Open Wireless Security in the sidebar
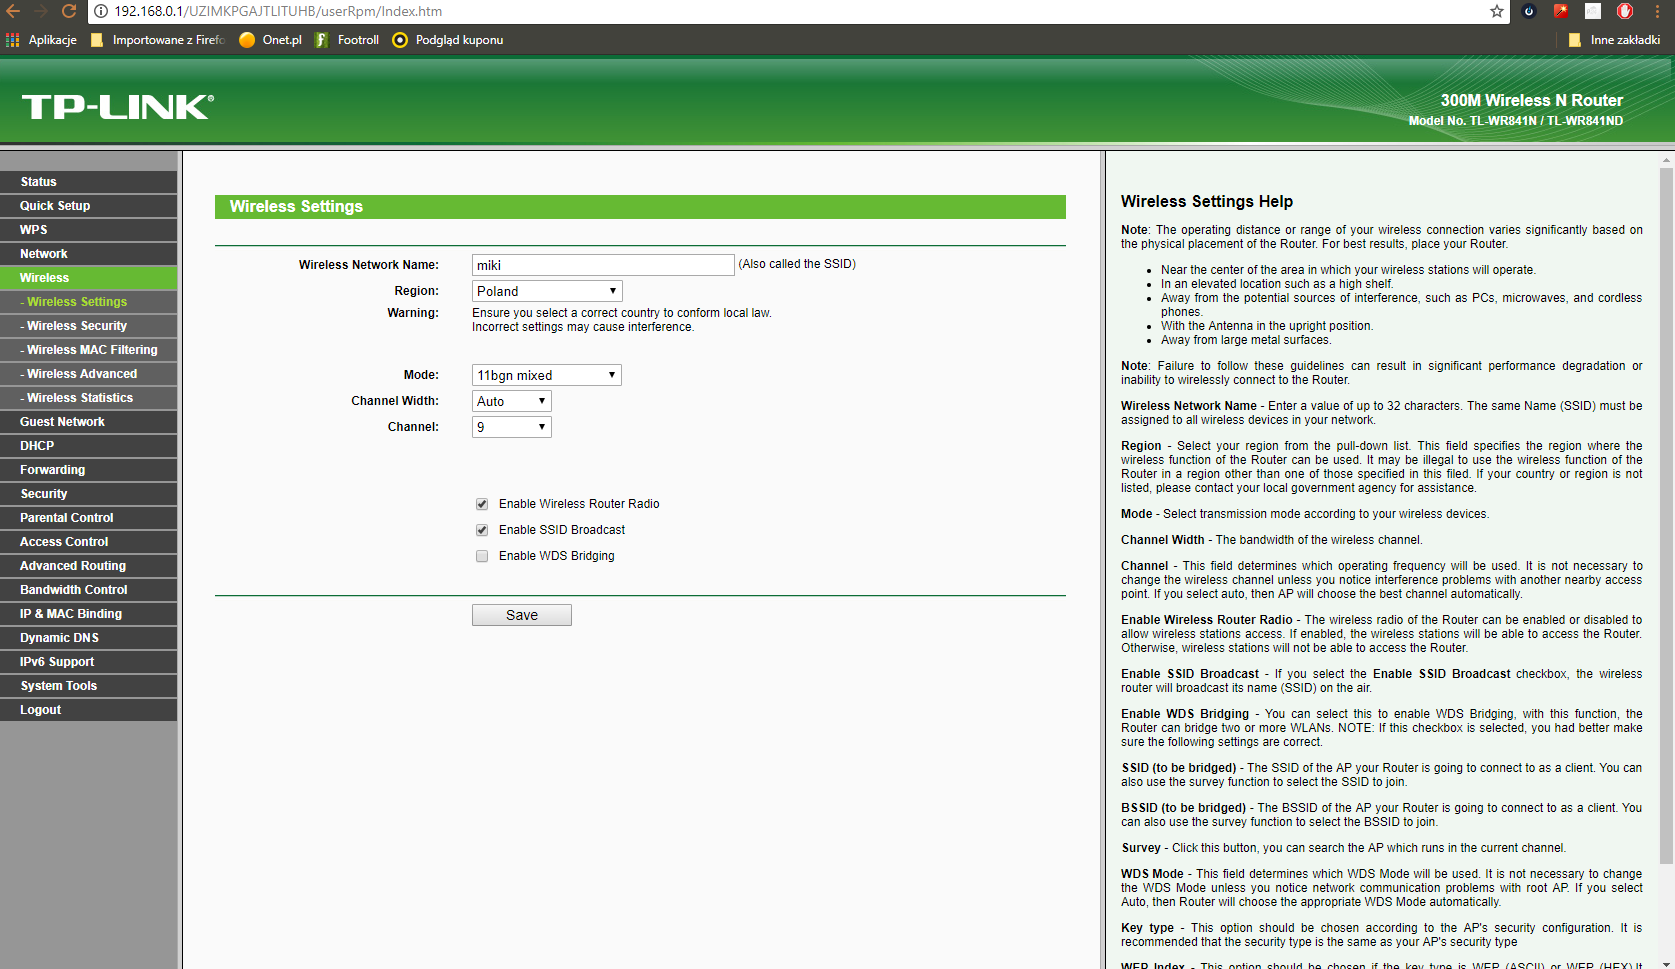1675x969 pixels. pos(77,326)
